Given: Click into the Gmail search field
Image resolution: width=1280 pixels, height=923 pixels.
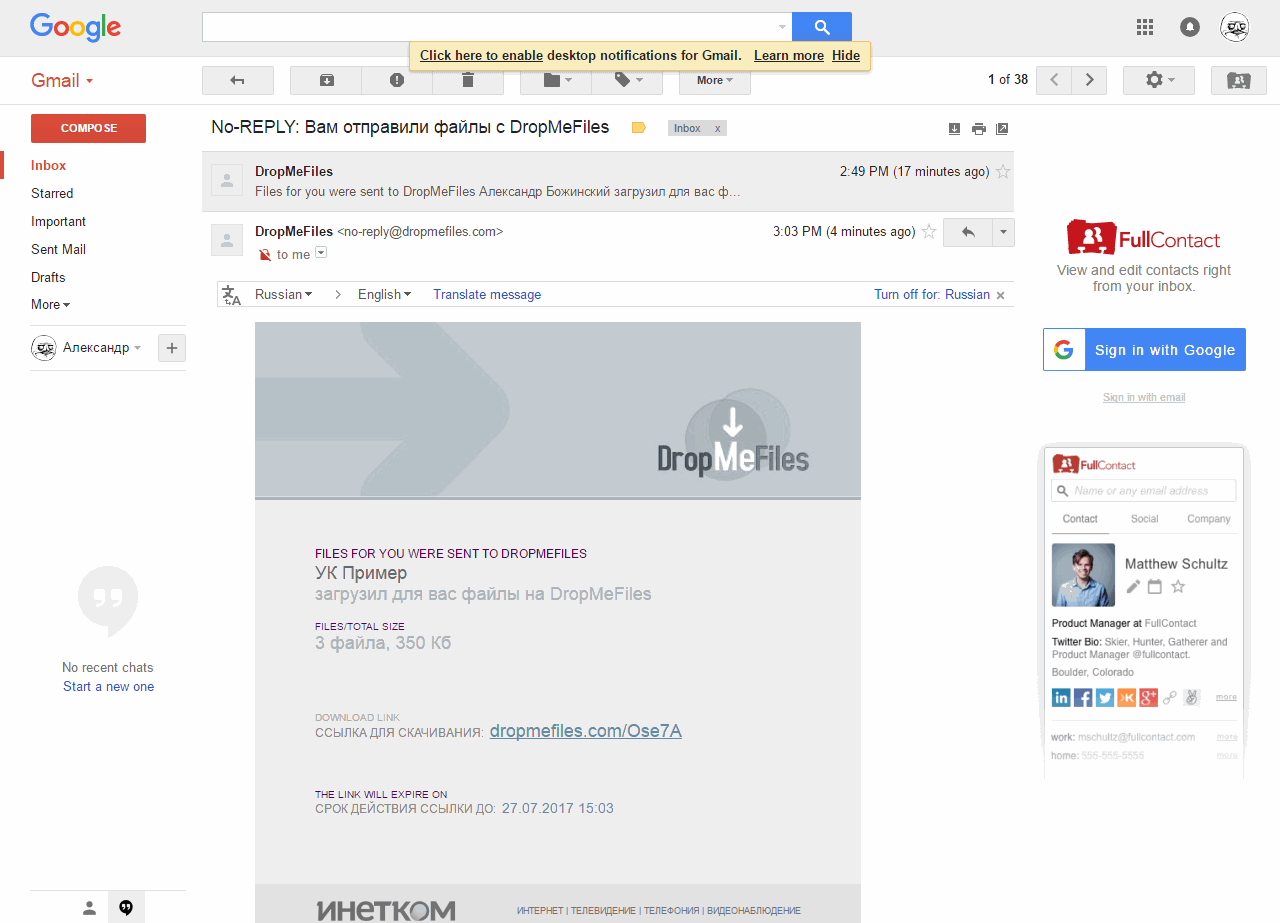Looking at the screenshot, I should (x=488, y=27).
